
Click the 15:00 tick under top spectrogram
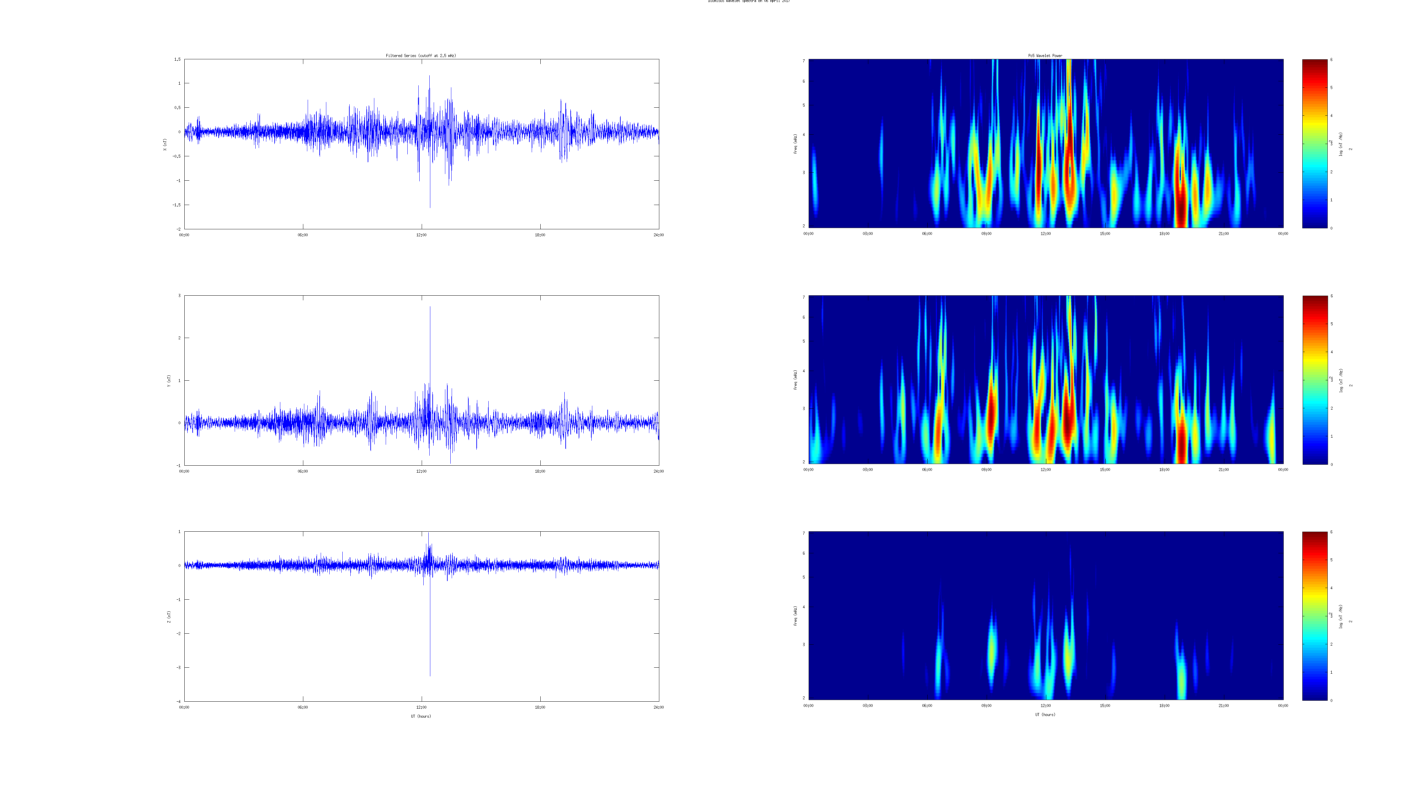pos(1105,233)
